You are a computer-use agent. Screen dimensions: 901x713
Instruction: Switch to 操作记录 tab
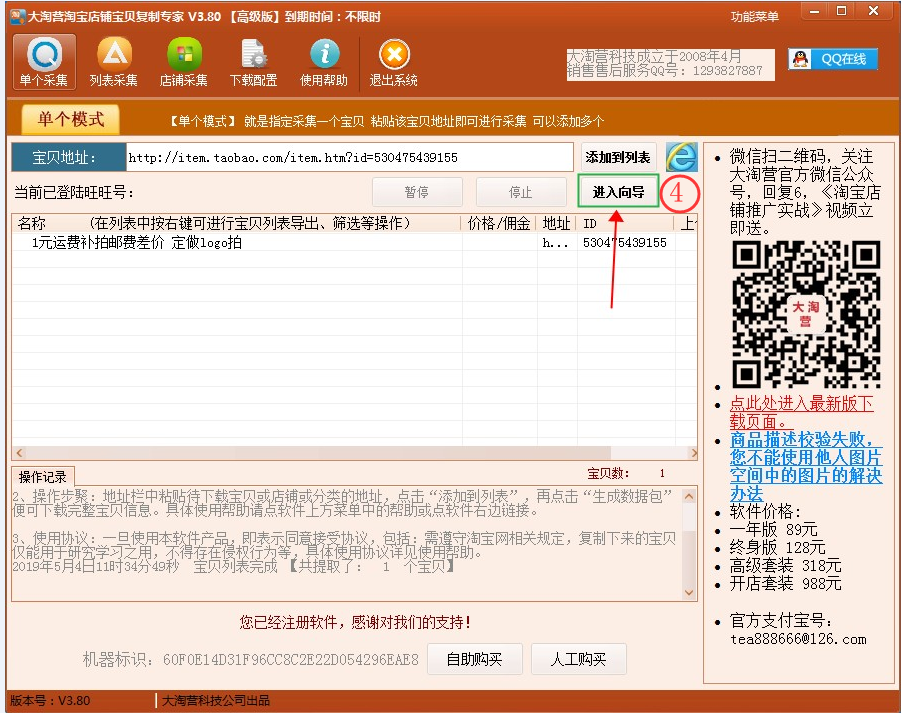[43, 477]
